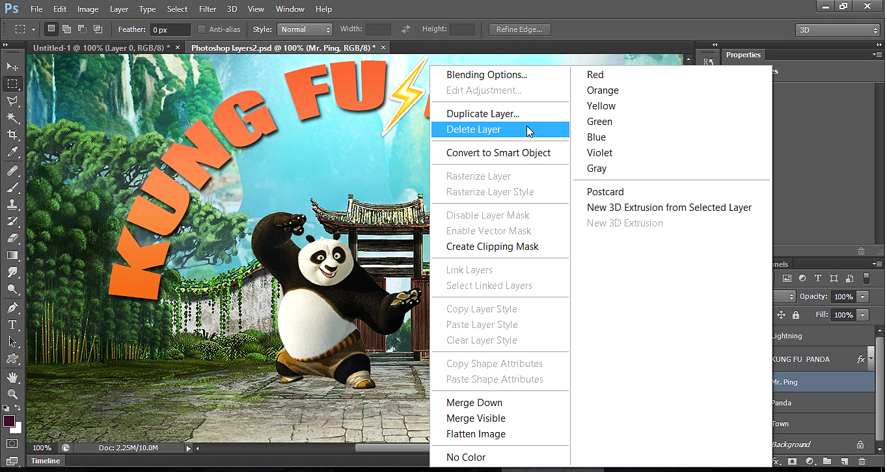Image resolution: width=887 pixels, height=473 pixels.
Task: Open the 3D workspace switcher dropdown
Action: point(838,30)
